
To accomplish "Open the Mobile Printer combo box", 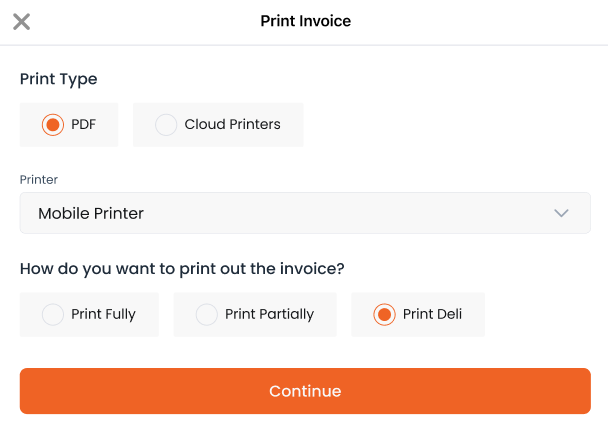I will (x=305, y=213).
